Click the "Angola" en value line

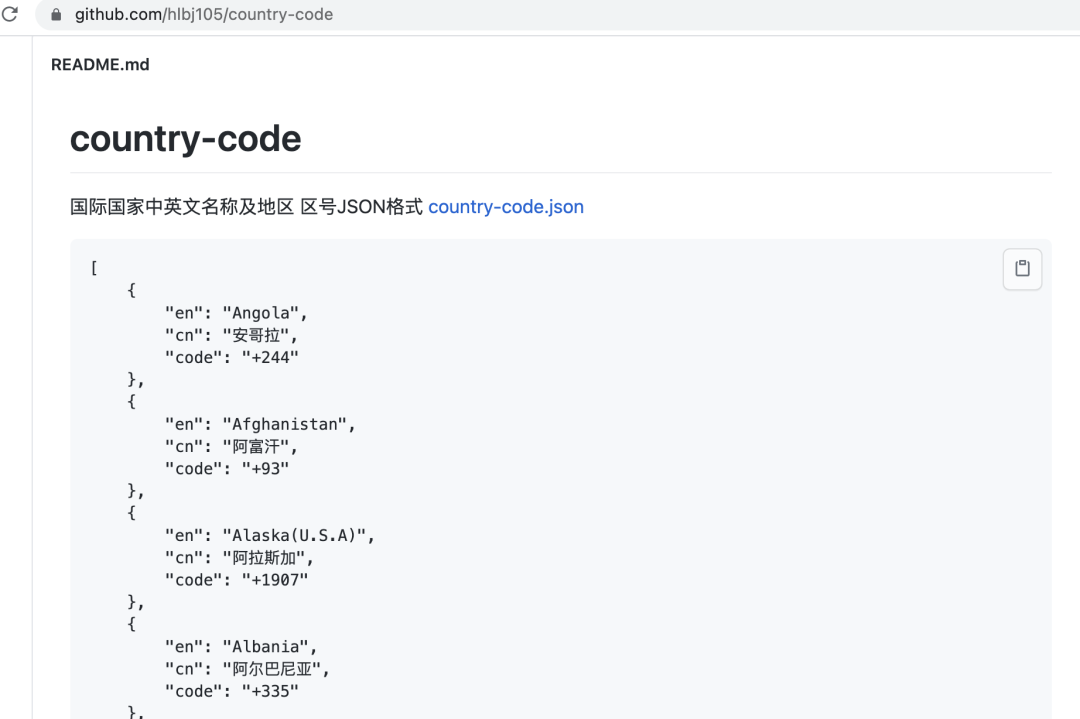click(236, 313)
